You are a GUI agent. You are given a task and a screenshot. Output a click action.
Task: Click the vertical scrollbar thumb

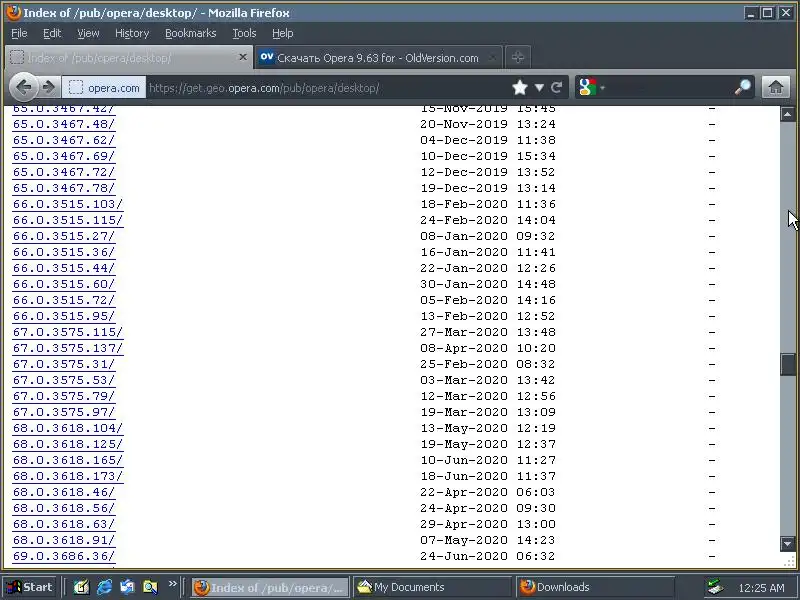point(787,364)
